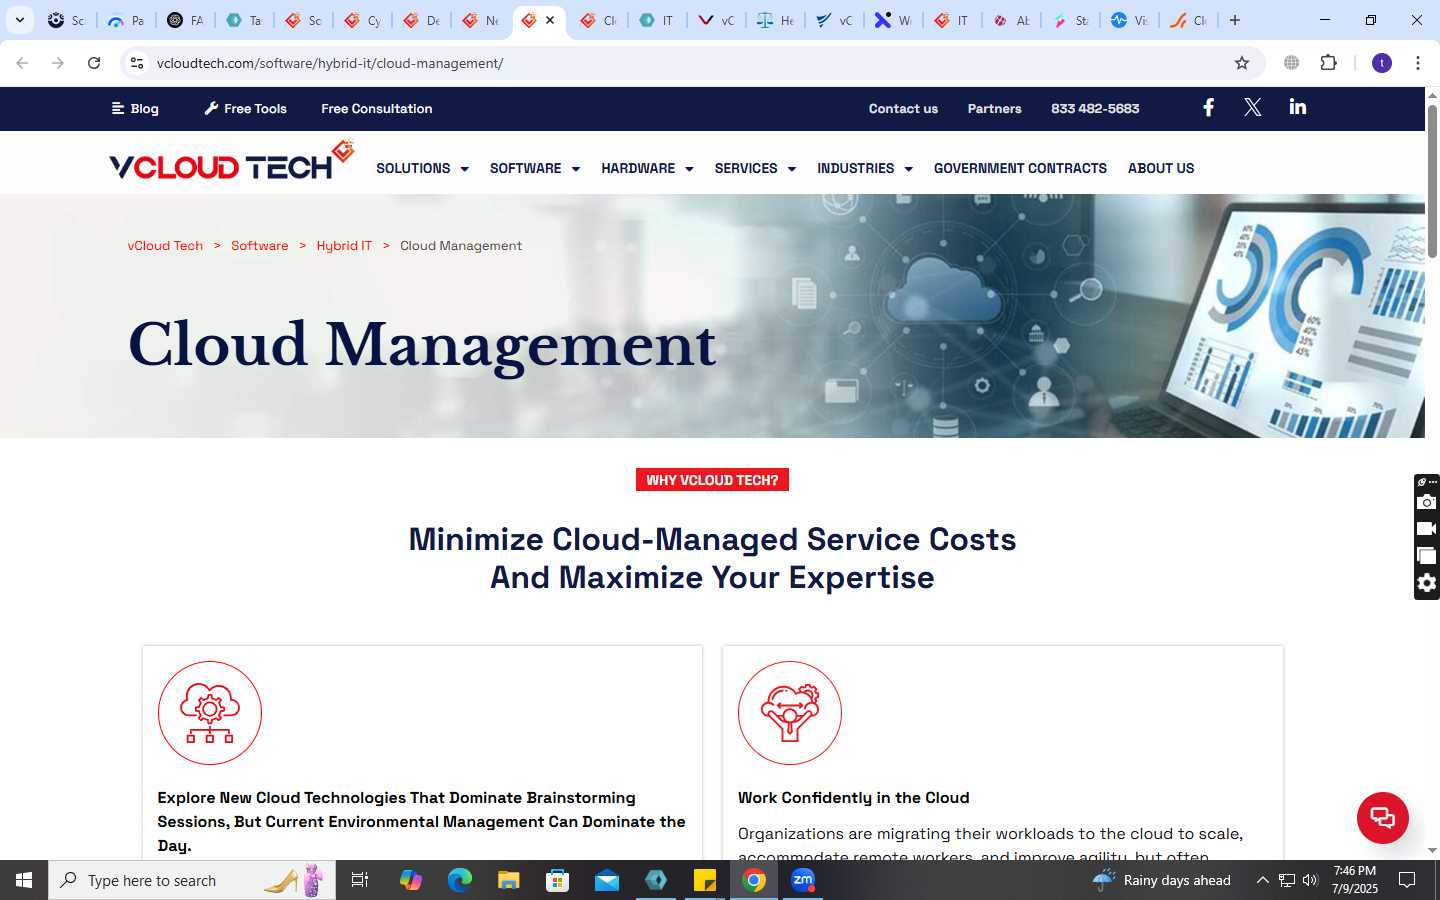This screenshot has height=900, width=1440.
Task: Expand the Solutions menu
Action: pyautogui.click(x=422, y=168)
